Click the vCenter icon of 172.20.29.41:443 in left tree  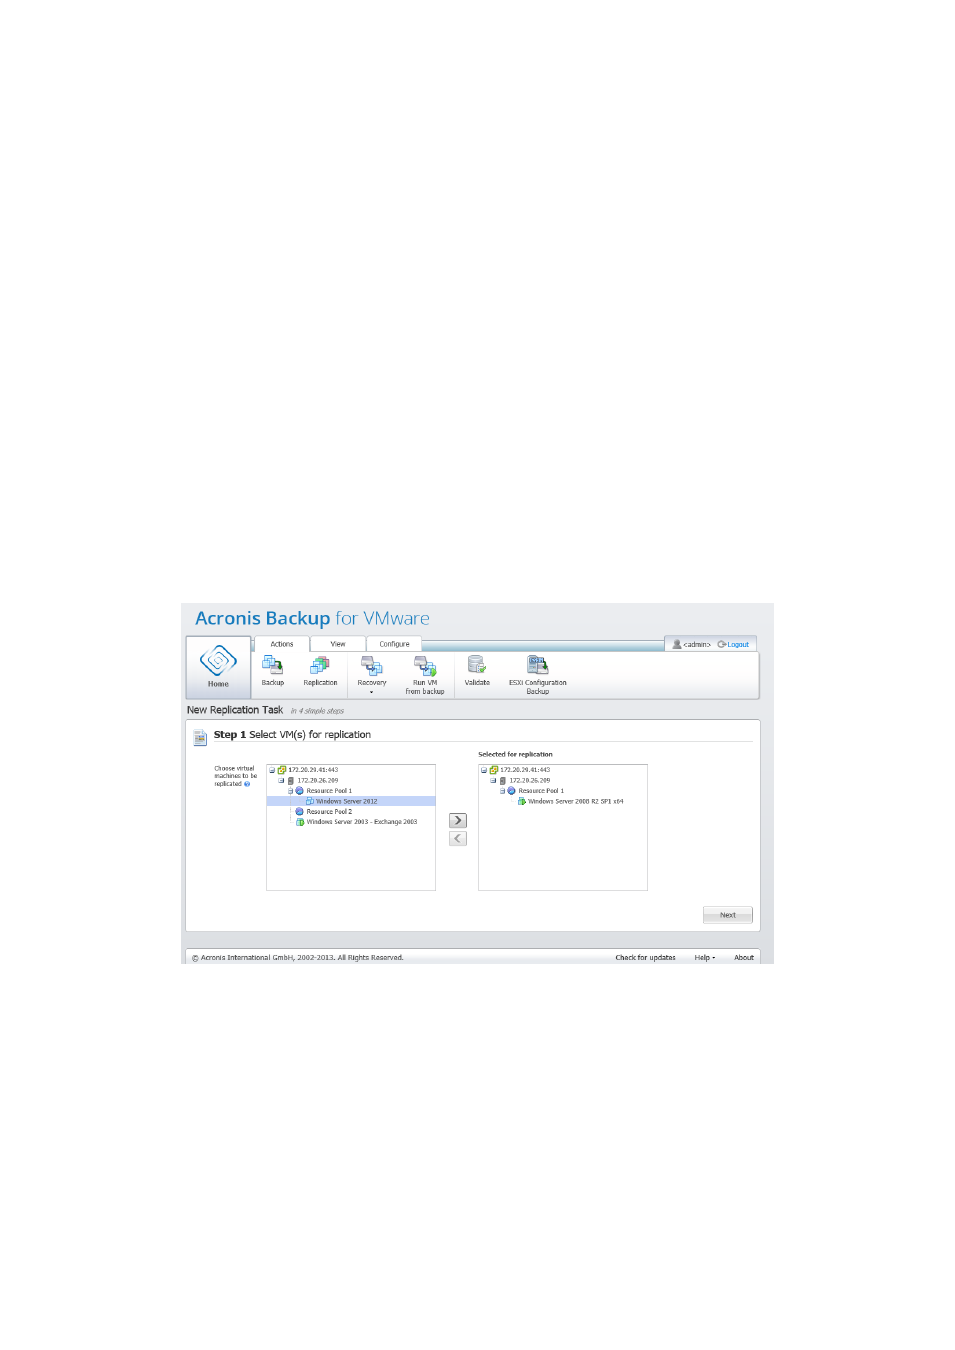click(x=282, y=770)
